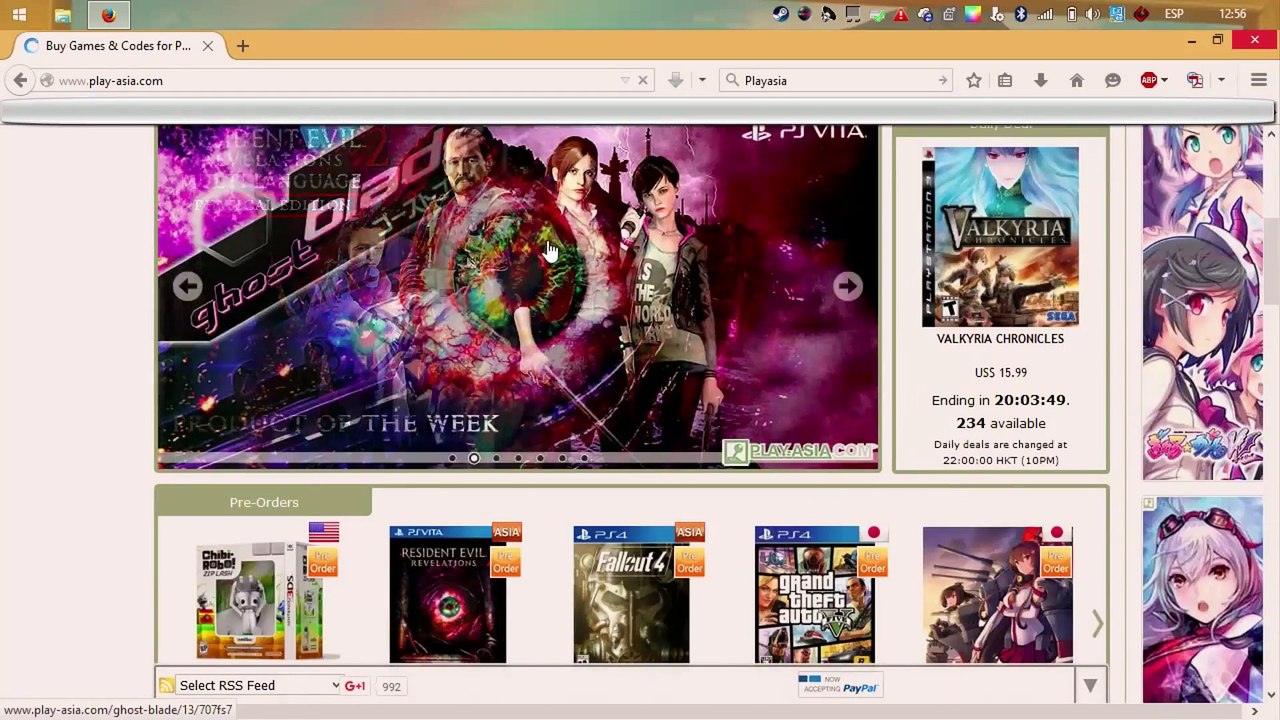Viewport: 1280px width, 720px height.
Task: Open the anime battleship girl pre-order
Action: 998,594
